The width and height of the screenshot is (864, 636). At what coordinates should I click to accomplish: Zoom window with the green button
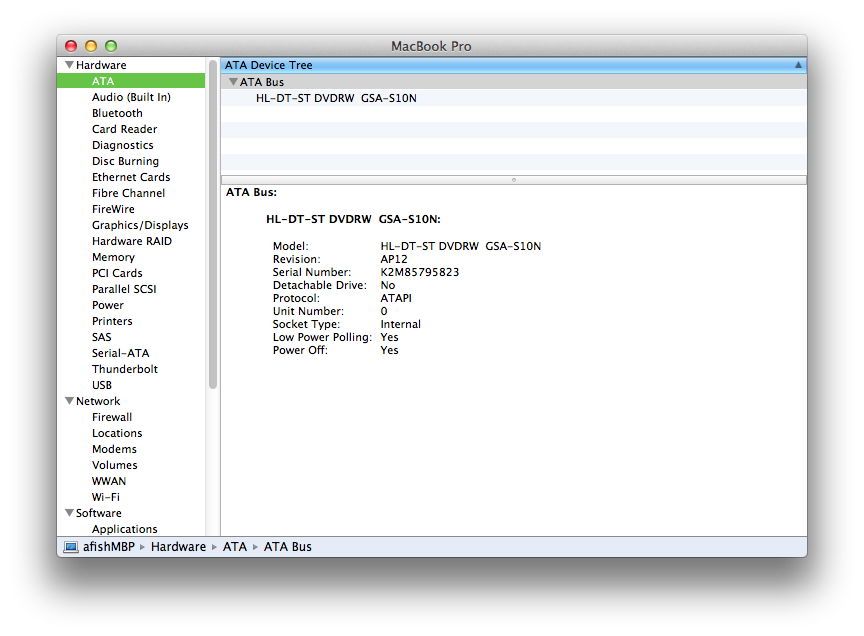pyautogui.click(x=111, y=46)
